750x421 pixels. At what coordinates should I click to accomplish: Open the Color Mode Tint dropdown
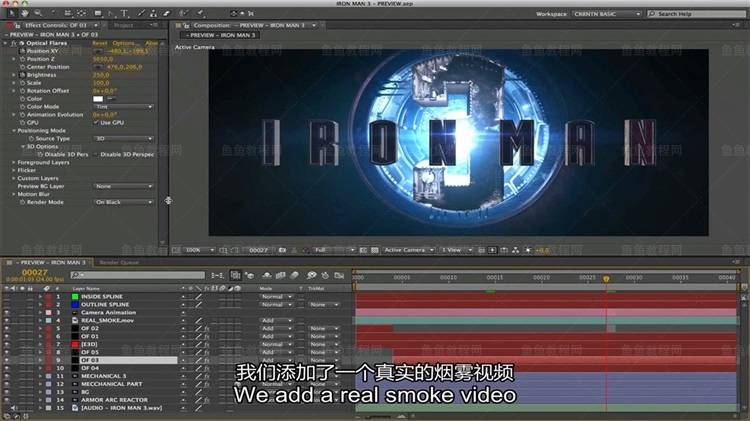(123, 107)
